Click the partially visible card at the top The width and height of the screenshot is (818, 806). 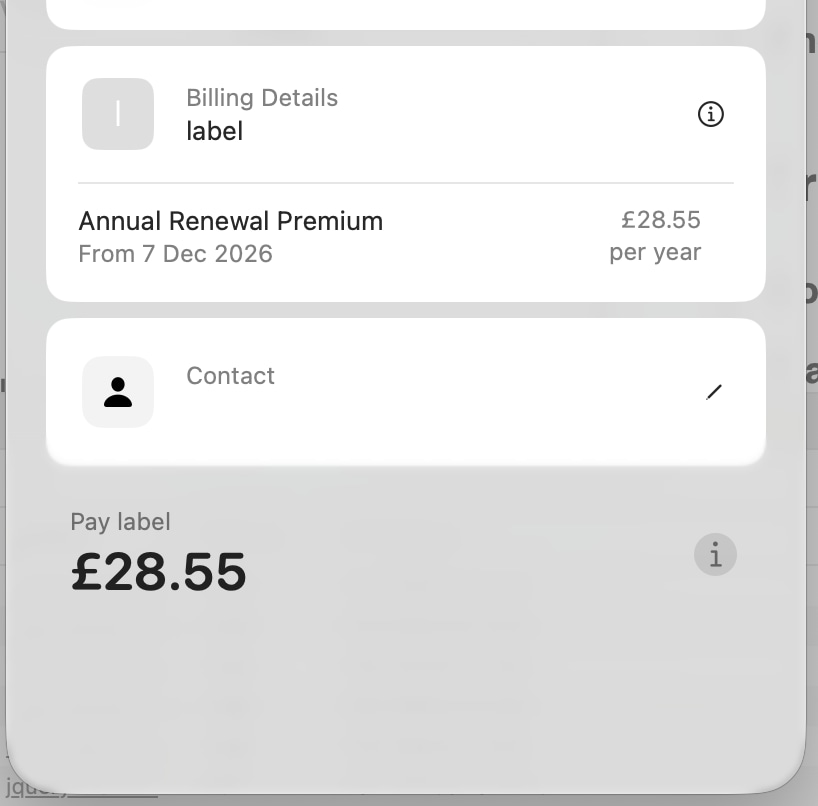tap(406, 13)
